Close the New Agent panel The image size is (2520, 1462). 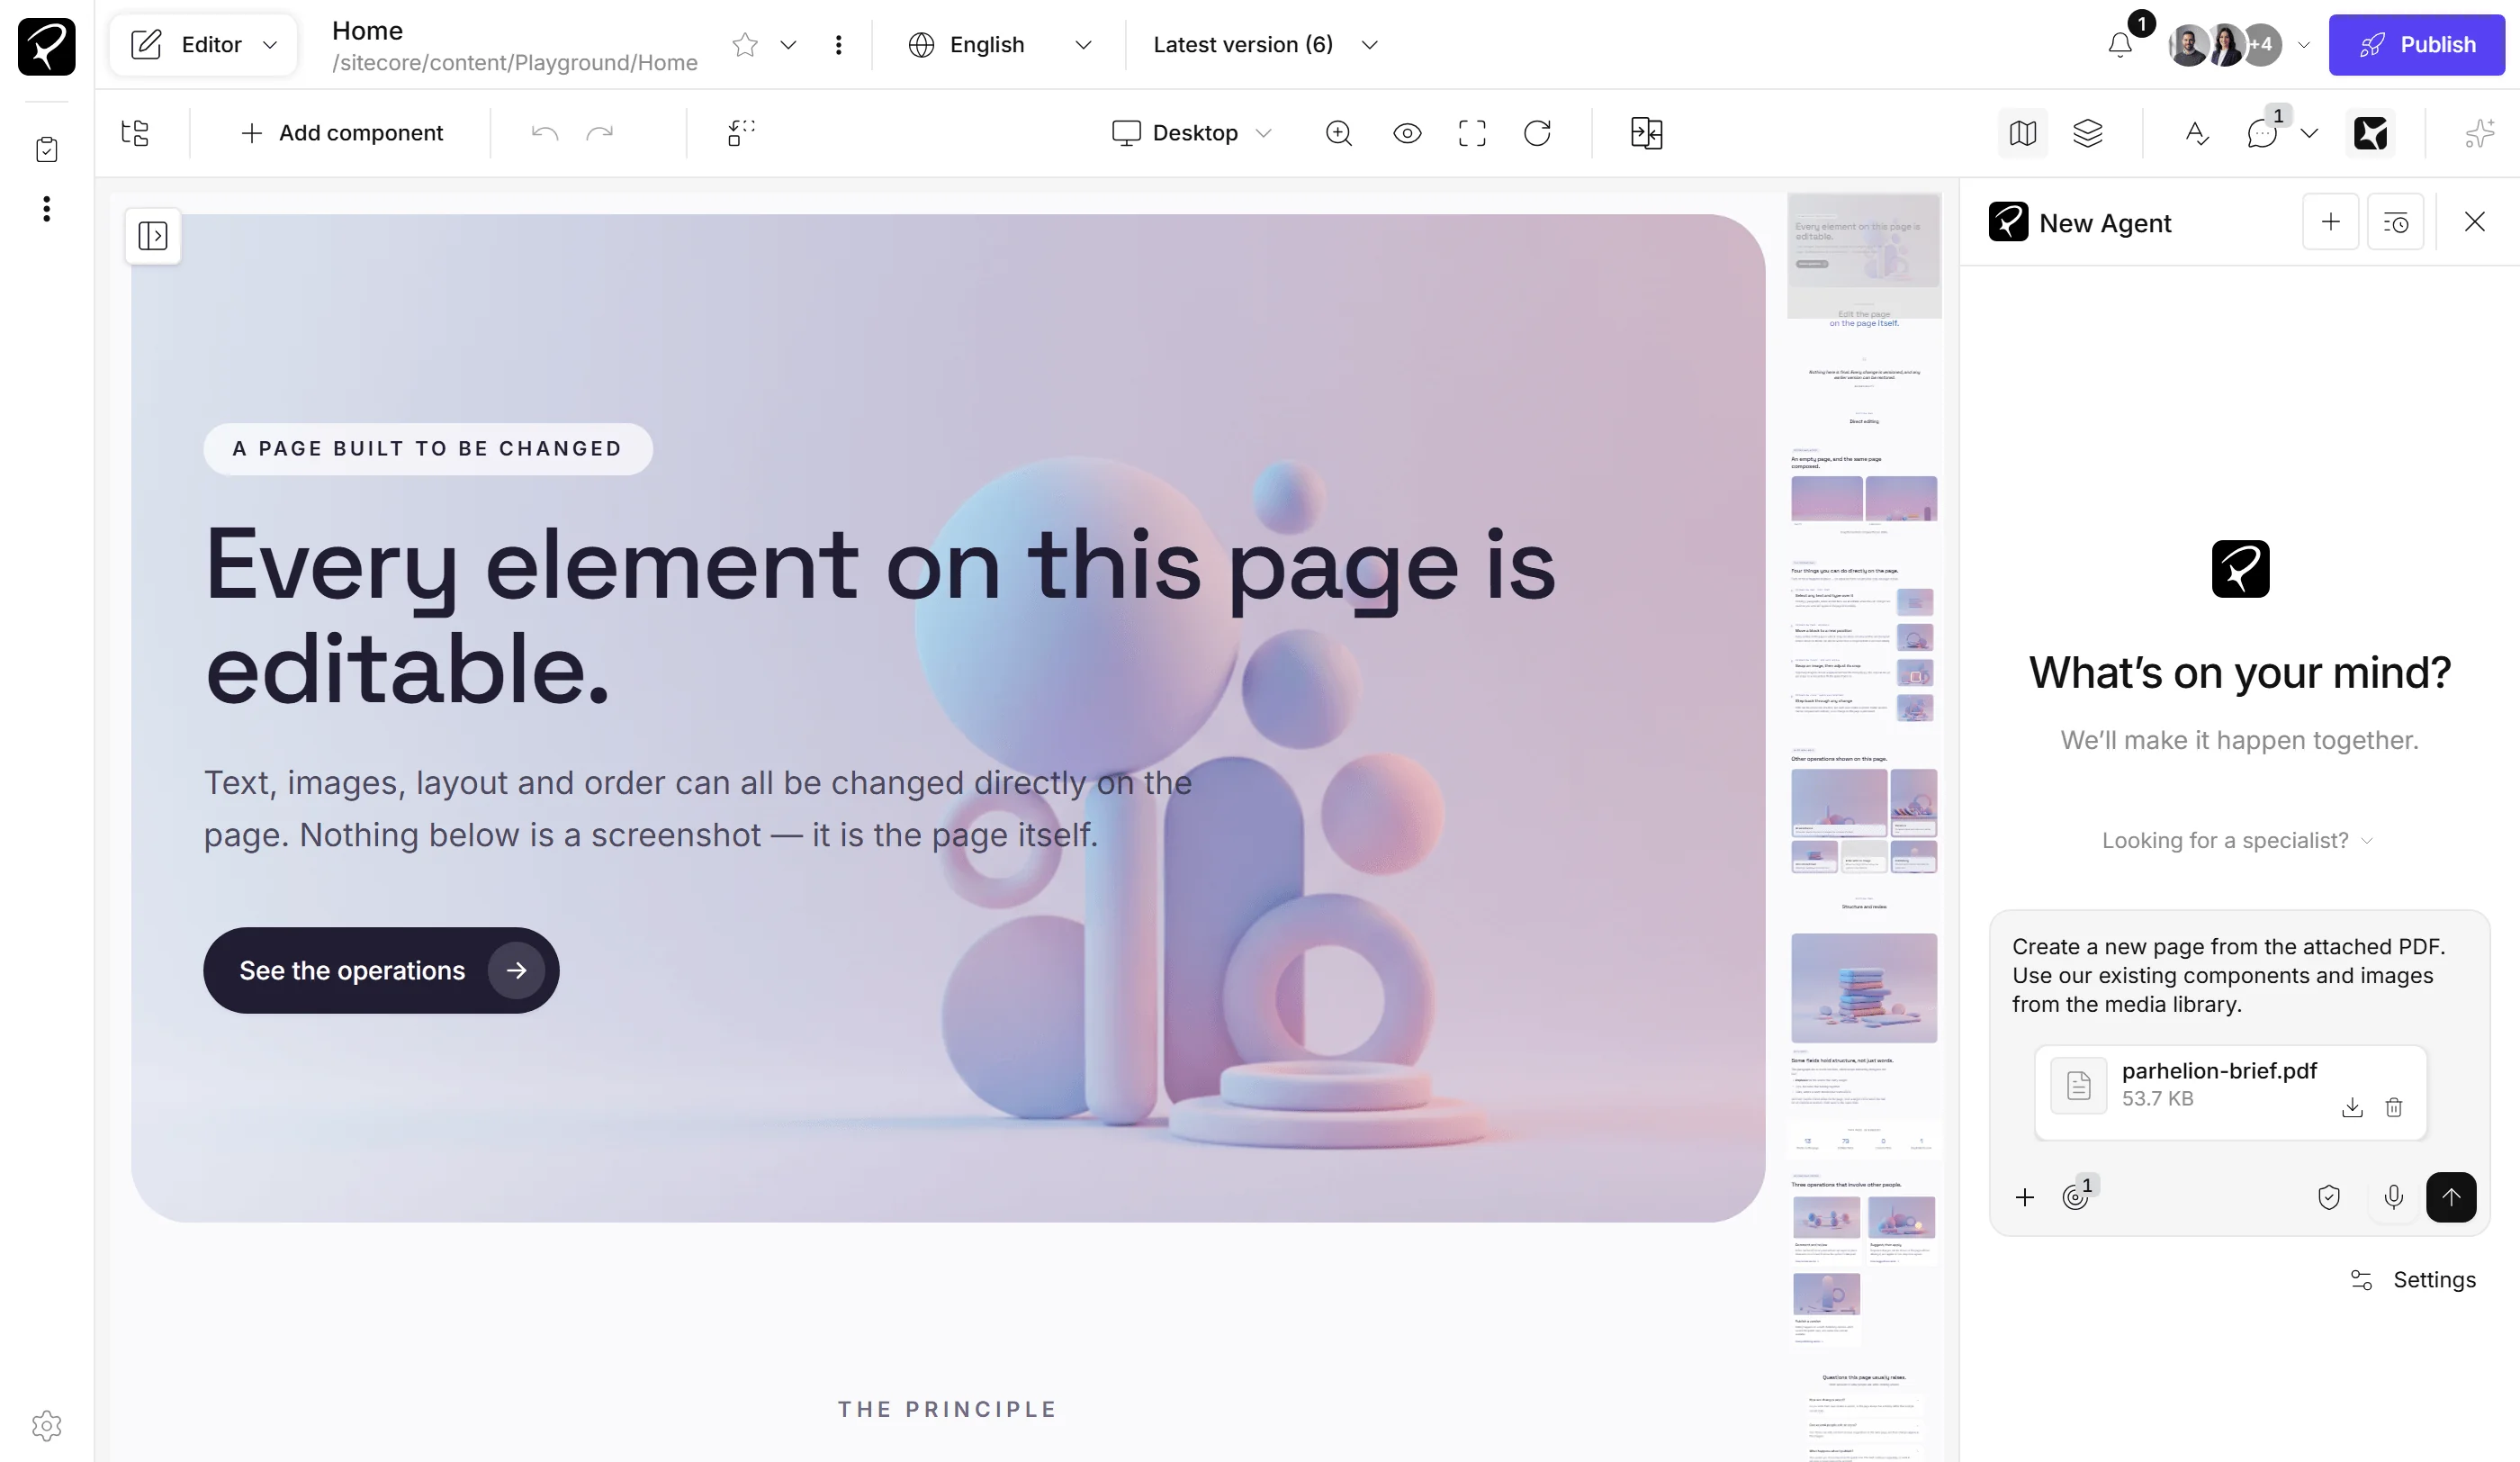(2475, 222)
